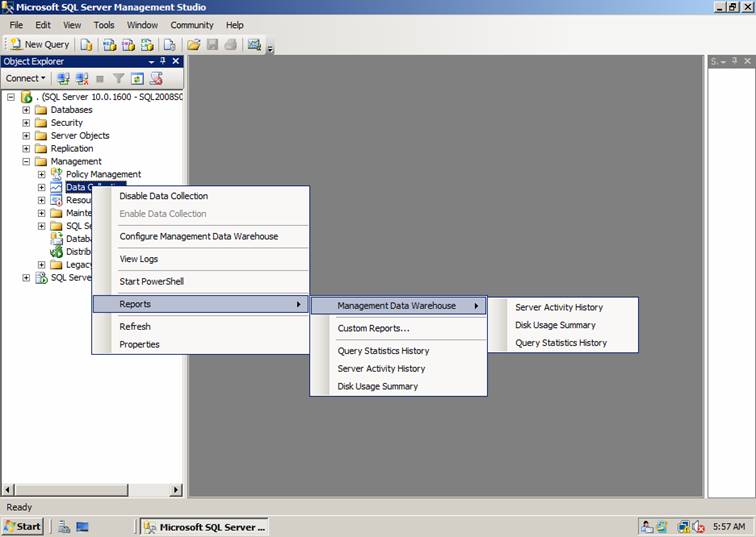This screenshot has height=537, width=756.
Task: Open the Connect dropdown in Object Explorer
Action: click(x=26, y=78)
